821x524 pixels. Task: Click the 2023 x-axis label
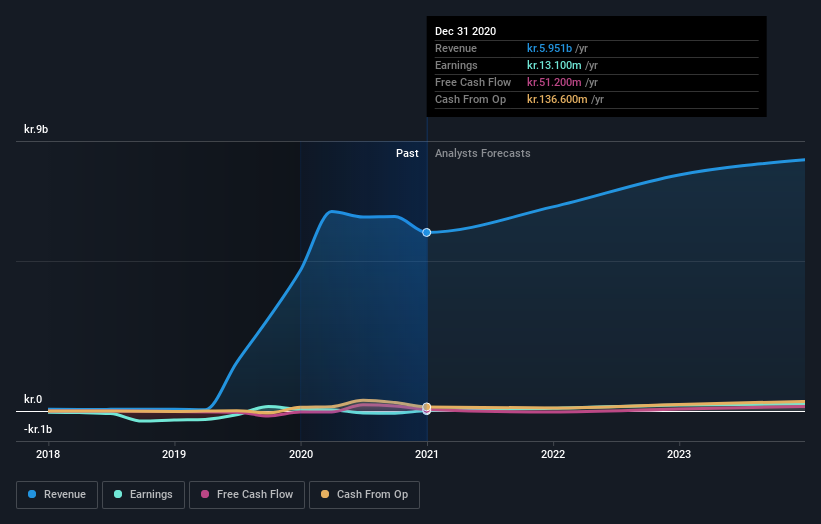tap(679, 454)
